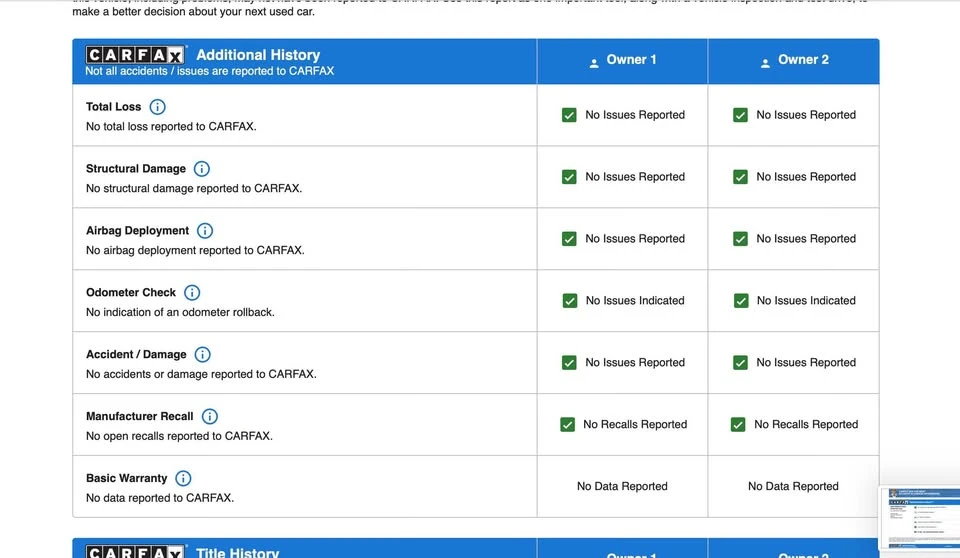Click 'No total loss reported to CARFAX.' text
960x558 pixels.
point(171,126)
